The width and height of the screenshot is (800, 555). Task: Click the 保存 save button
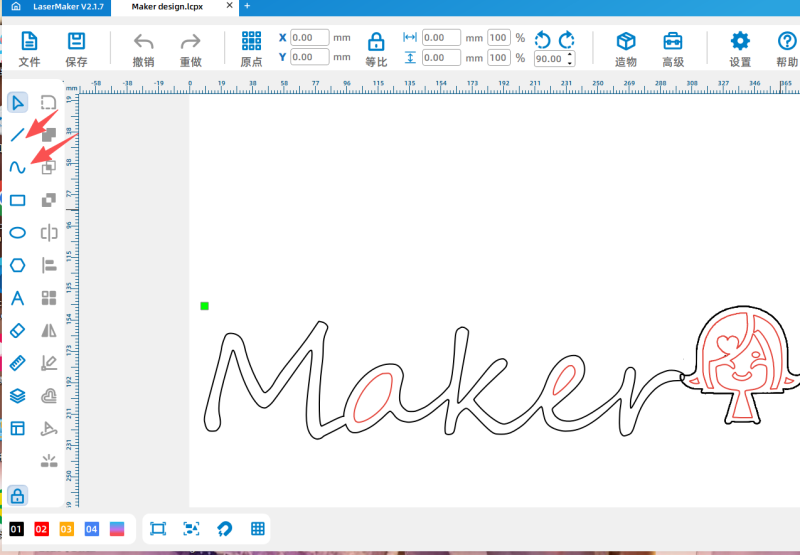click(x=76, y=48)
